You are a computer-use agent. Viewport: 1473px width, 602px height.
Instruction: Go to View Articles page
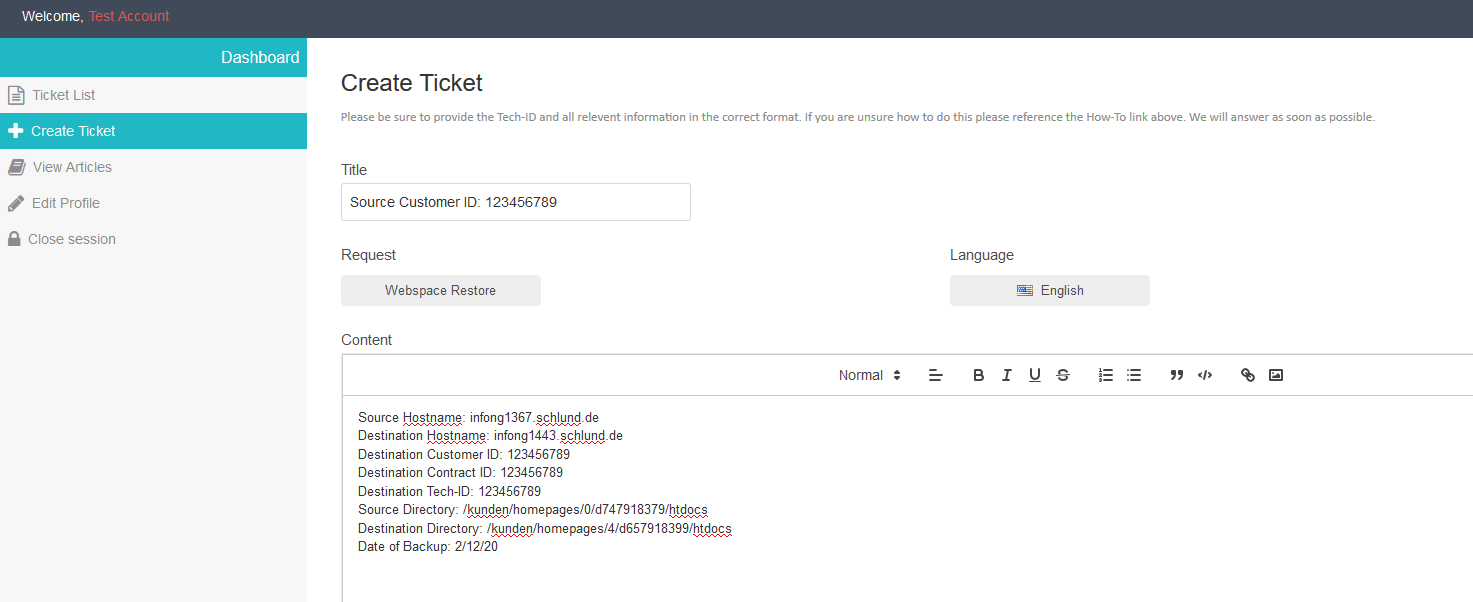pos(72,167)
